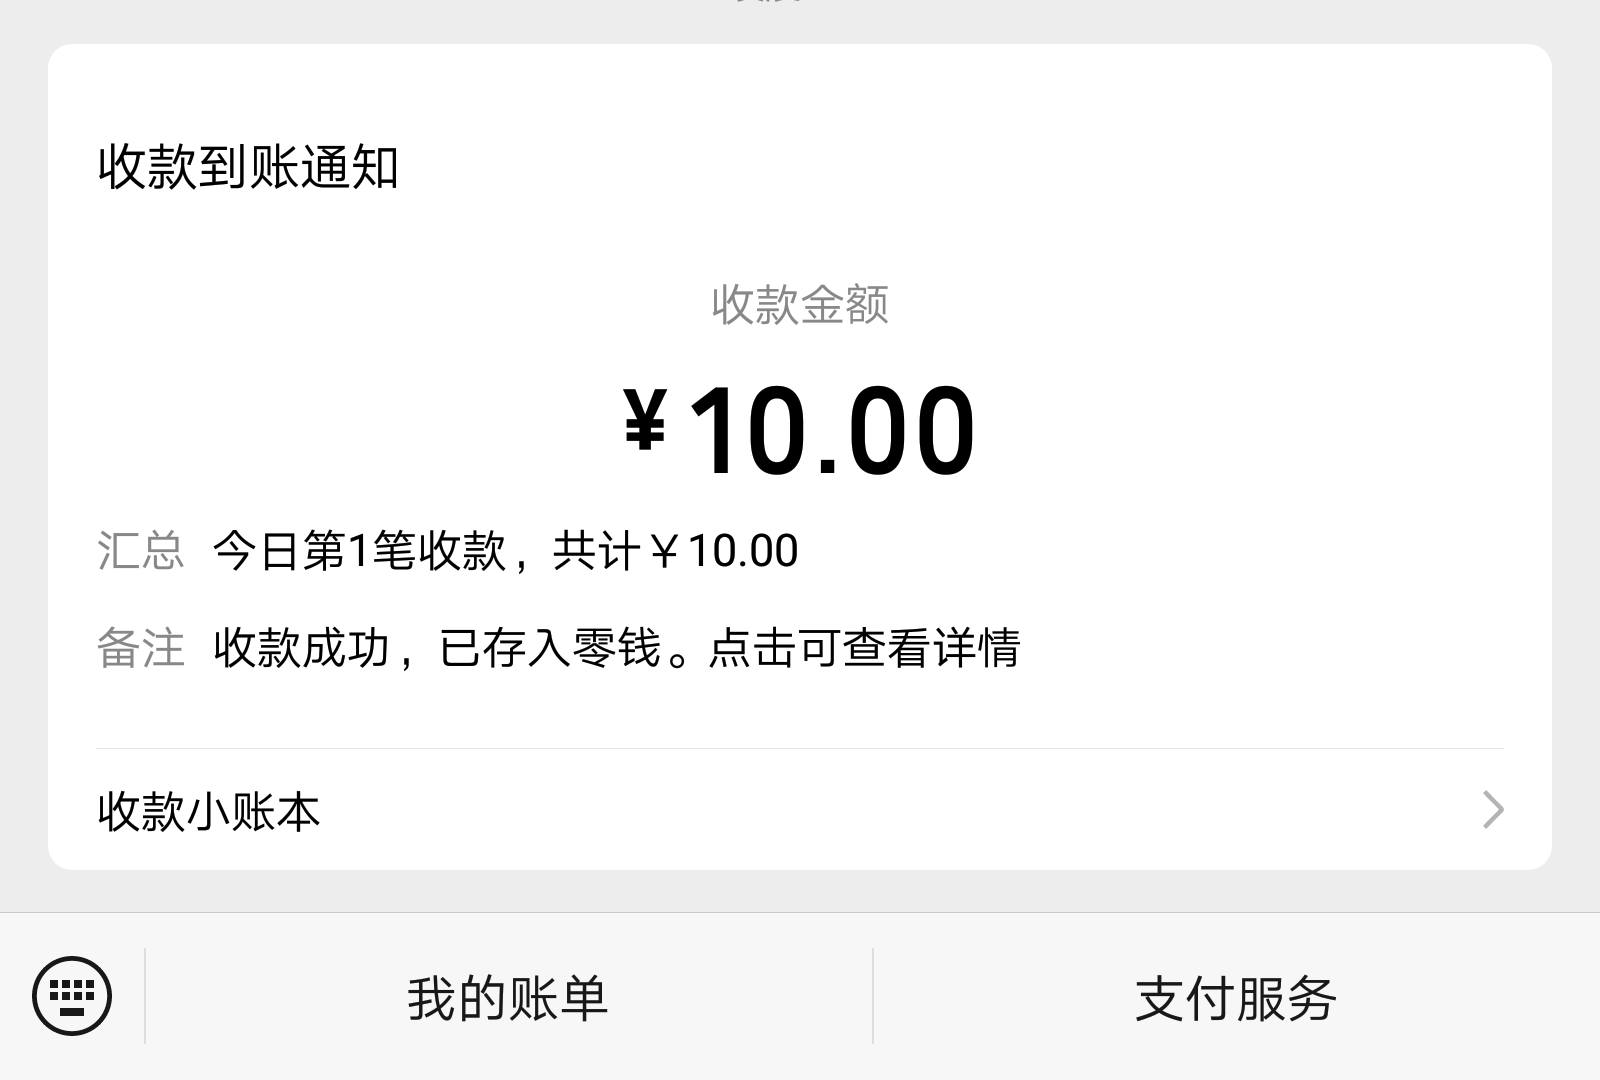Click the 收款金额 label
Viewport: 1600px width, 1080px height.
800,304
